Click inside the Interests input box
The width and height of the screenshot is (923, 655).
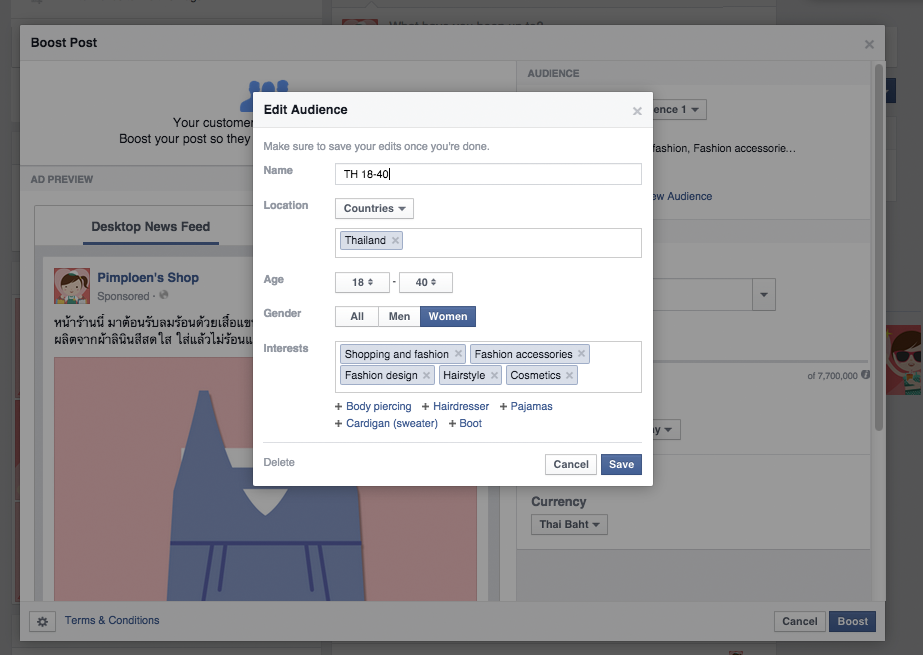point(488,367)
